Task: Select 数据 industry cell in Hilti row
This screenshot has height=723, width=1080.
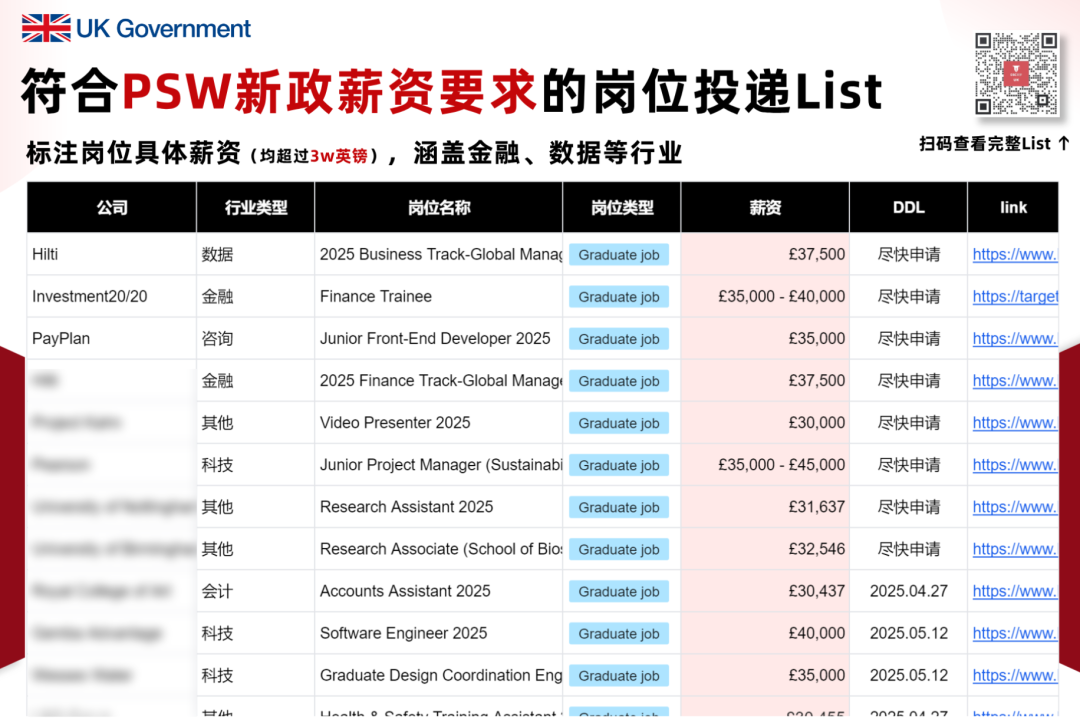Action: [256, 254]
